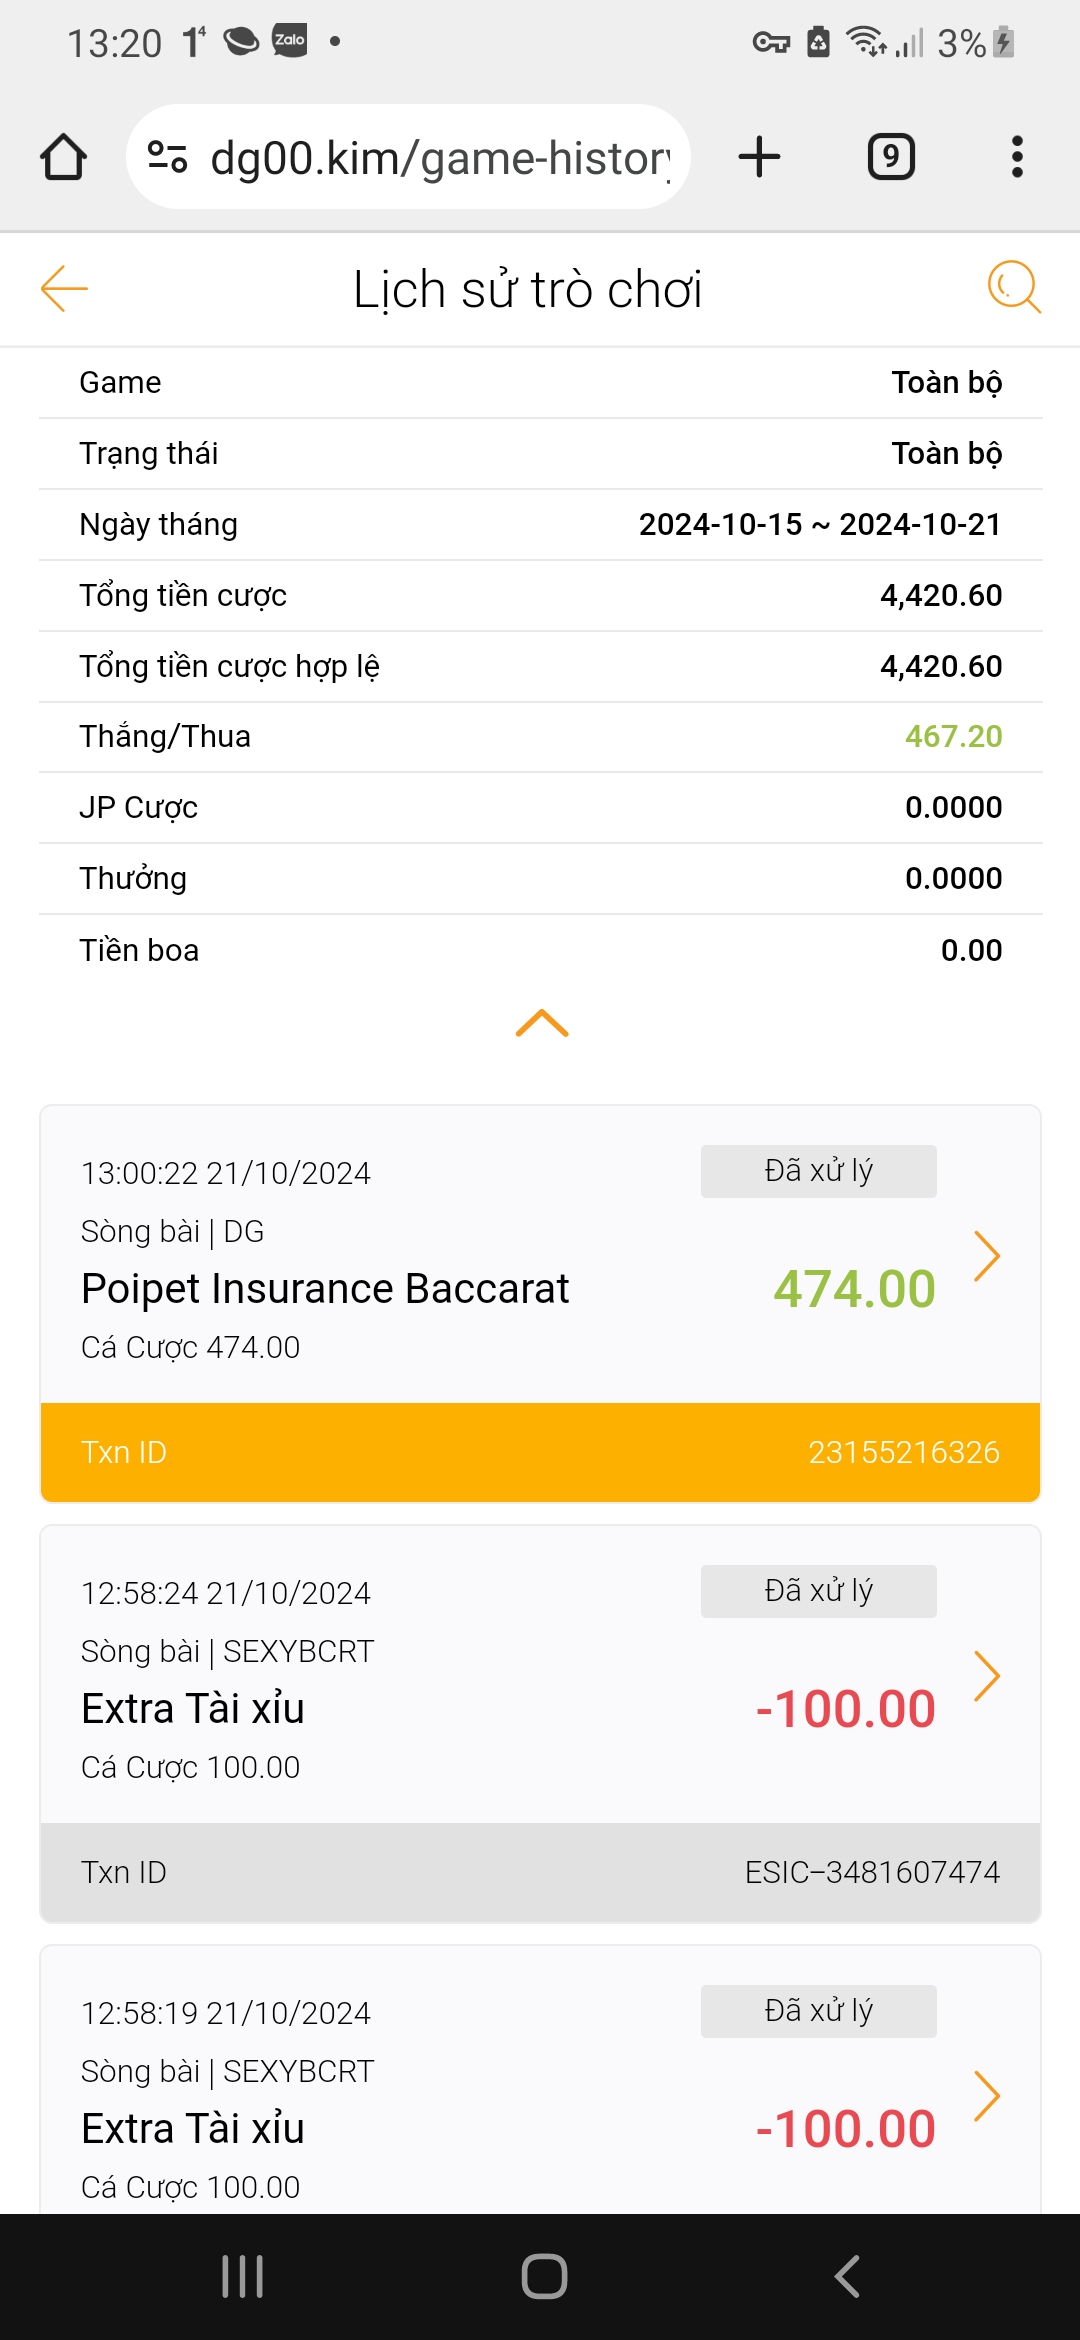Tap the orange search magnifier icon
This screenshot has height=2340, width=1080.
(x=1014, y=288)
